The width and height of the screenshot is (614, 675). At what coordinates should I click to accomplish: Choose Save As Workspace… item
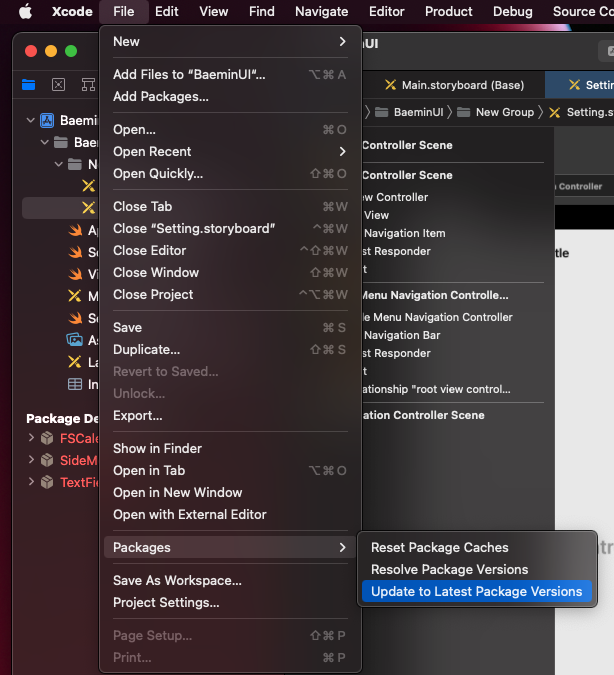click(230, 580)
